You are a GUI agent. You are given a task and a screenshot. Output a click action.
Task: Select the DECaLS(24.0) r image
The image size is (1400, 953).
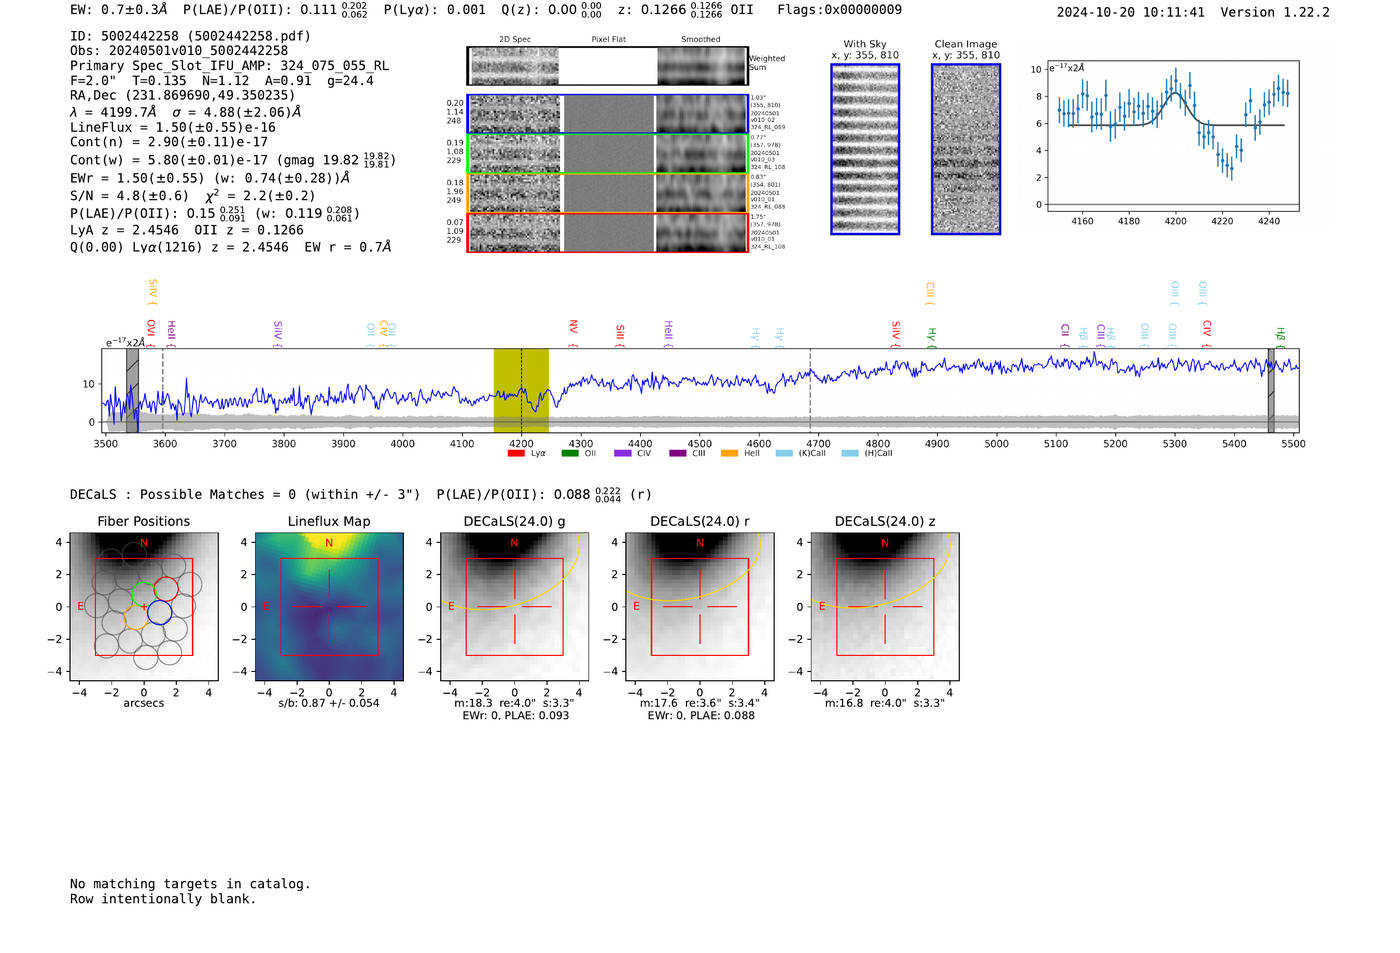coord(699,607)
